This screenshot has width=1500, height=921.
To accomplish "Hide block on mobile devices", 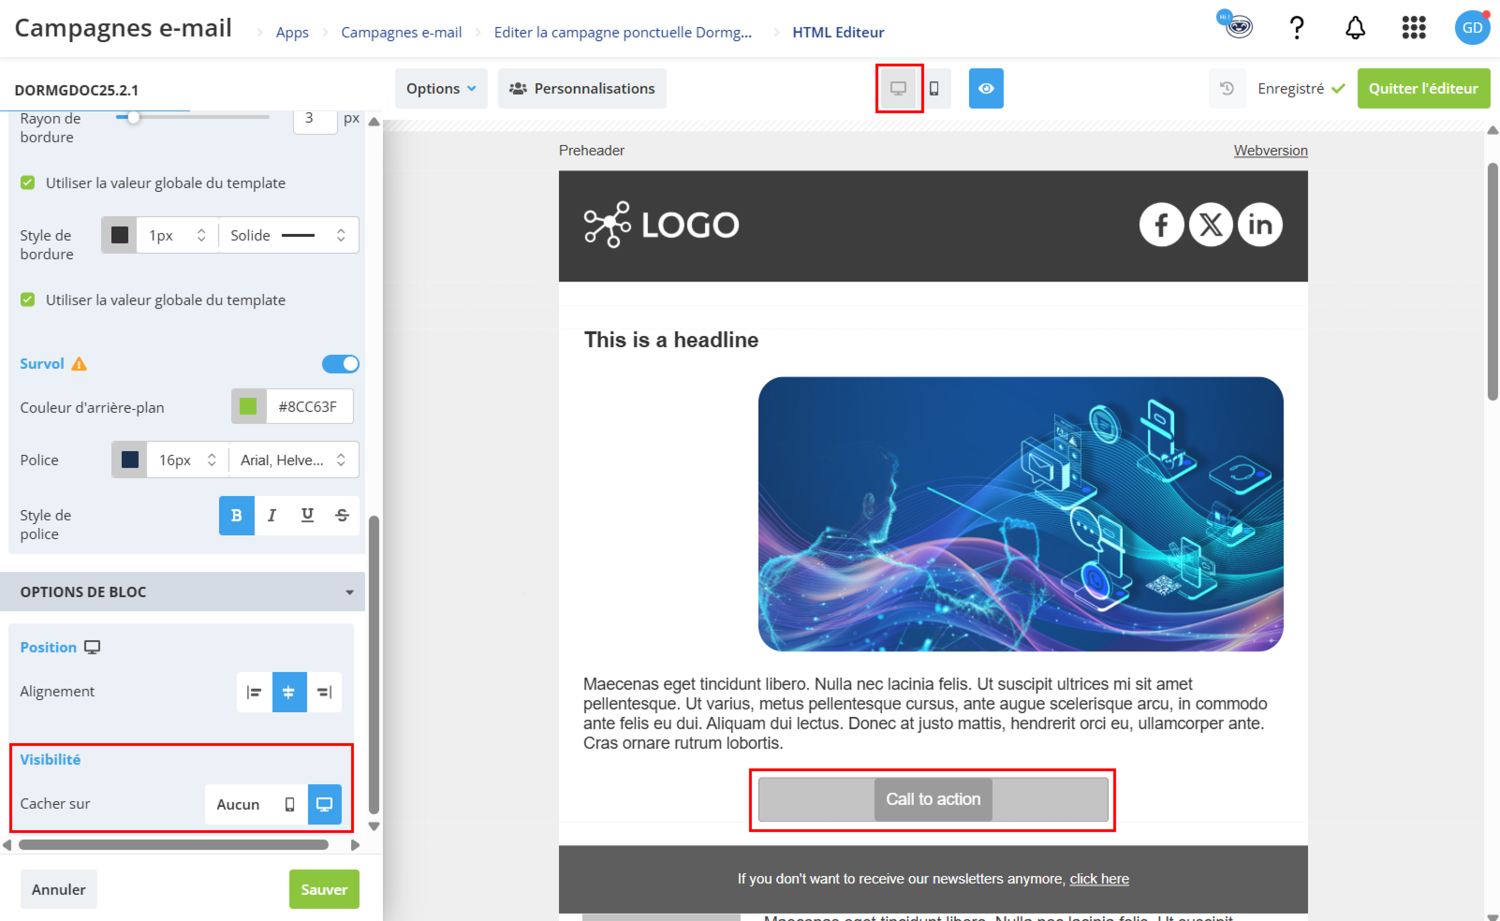I will pos(290,804).
